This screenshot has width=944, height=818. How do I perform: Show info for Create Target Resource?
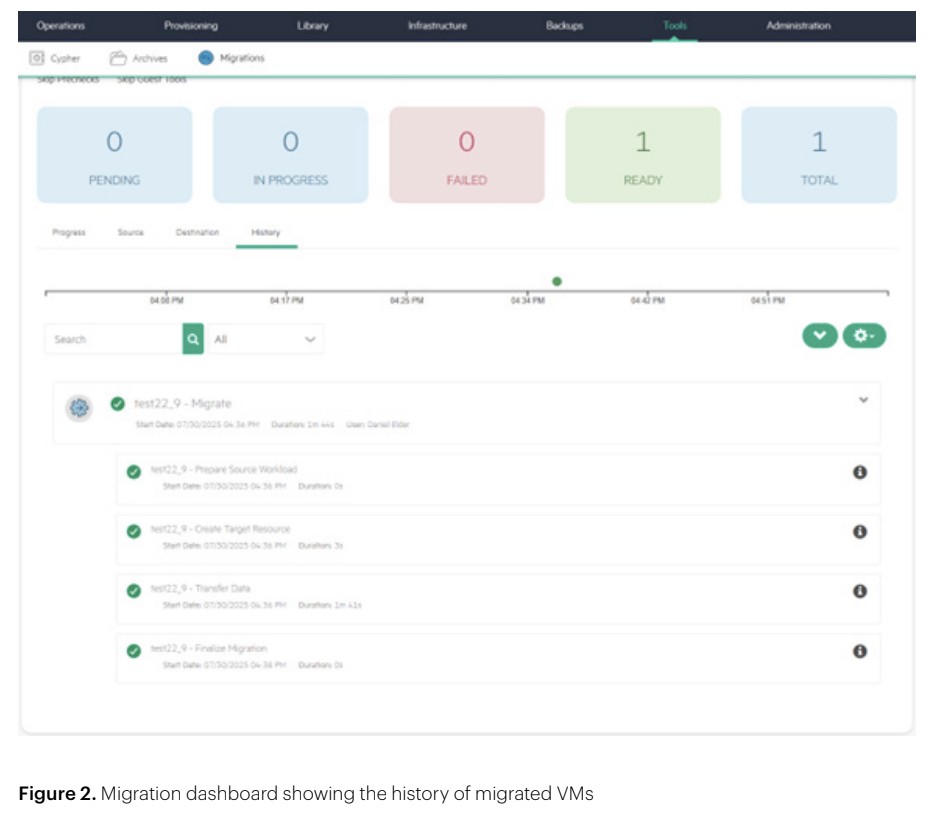coord(859,532)
